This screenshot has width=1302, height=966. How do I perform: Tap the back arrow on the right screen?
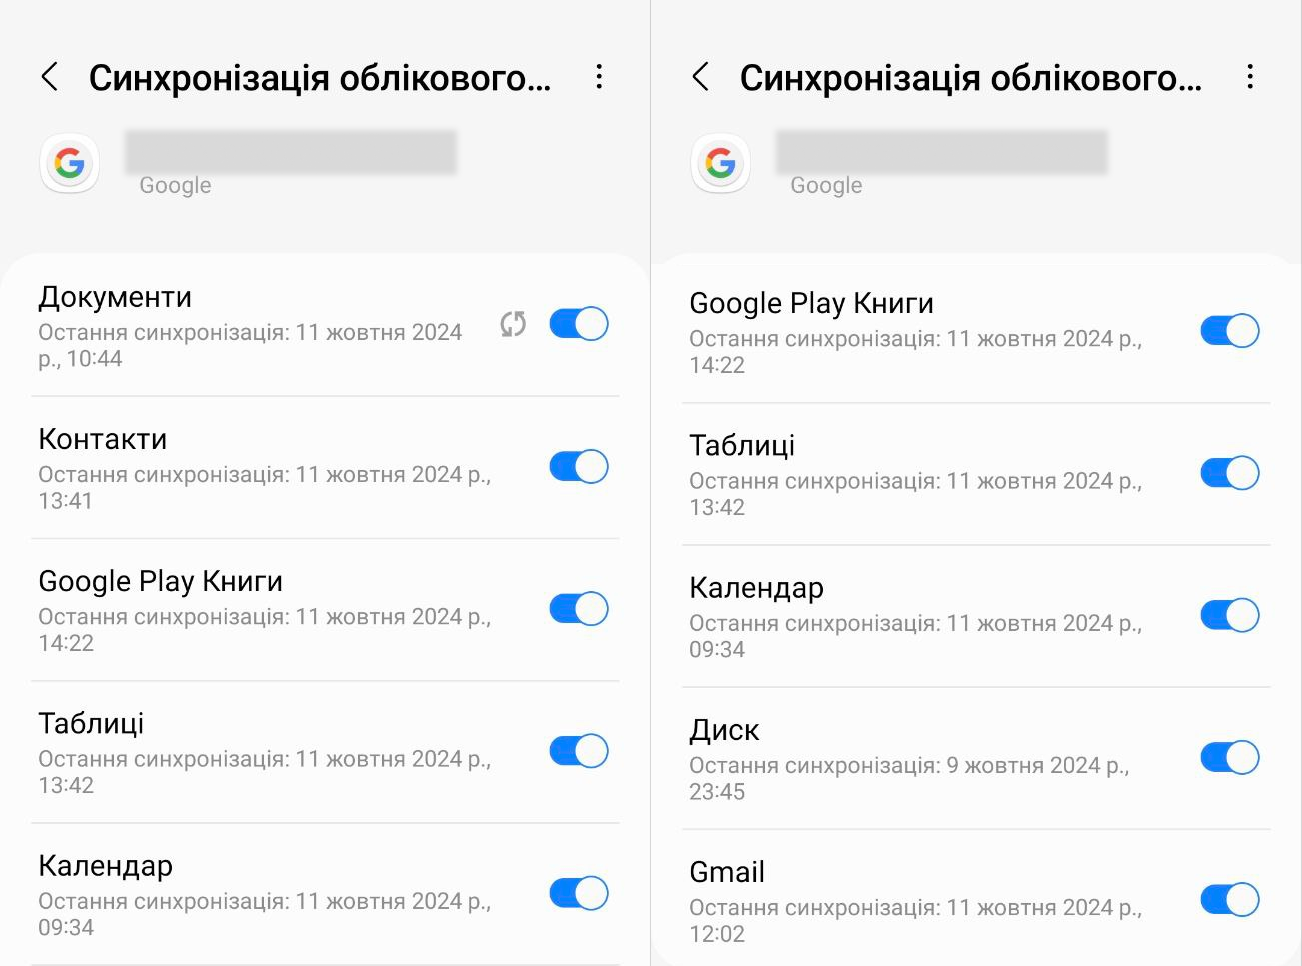tap(699, 76)
